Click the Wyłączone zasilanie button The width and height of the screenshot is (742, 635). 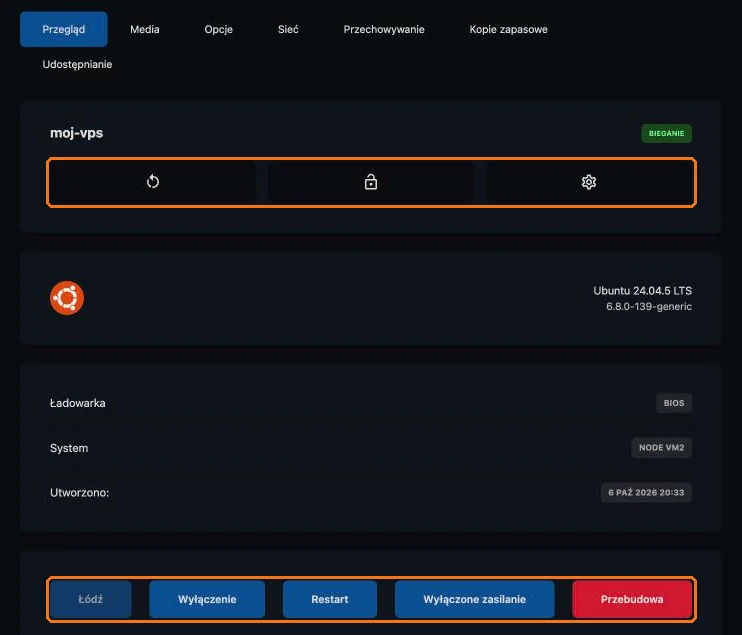475,599
